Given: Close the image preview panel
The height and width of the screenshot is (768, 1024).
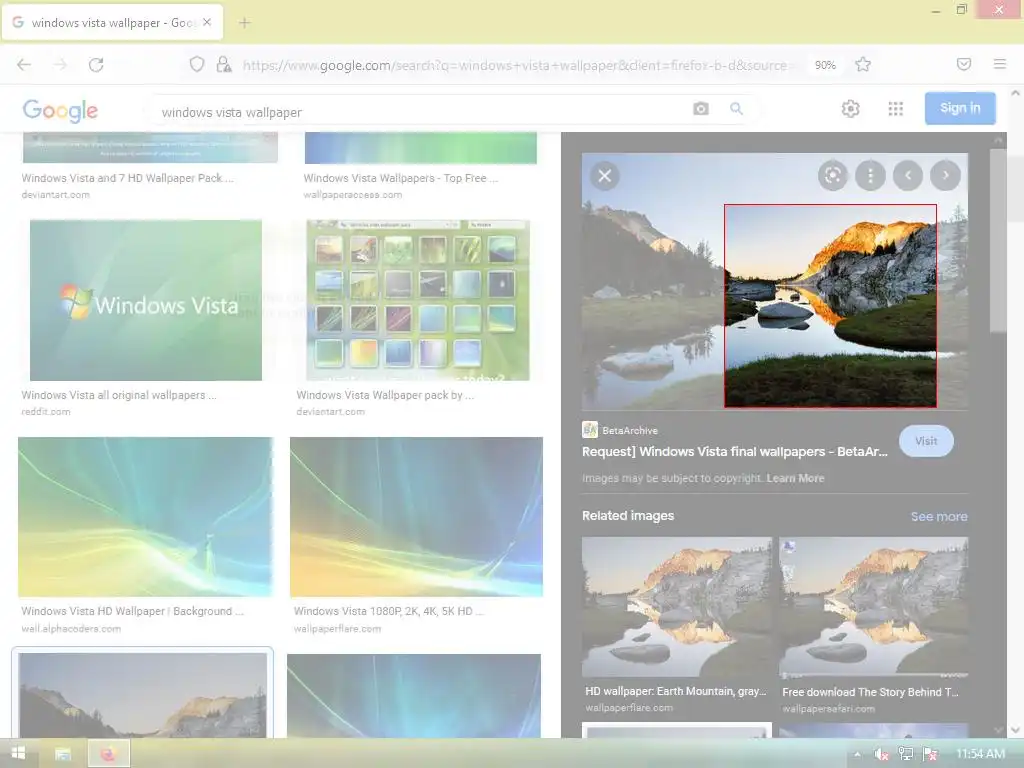Looking at the screenshot, I should pos(605,176).
